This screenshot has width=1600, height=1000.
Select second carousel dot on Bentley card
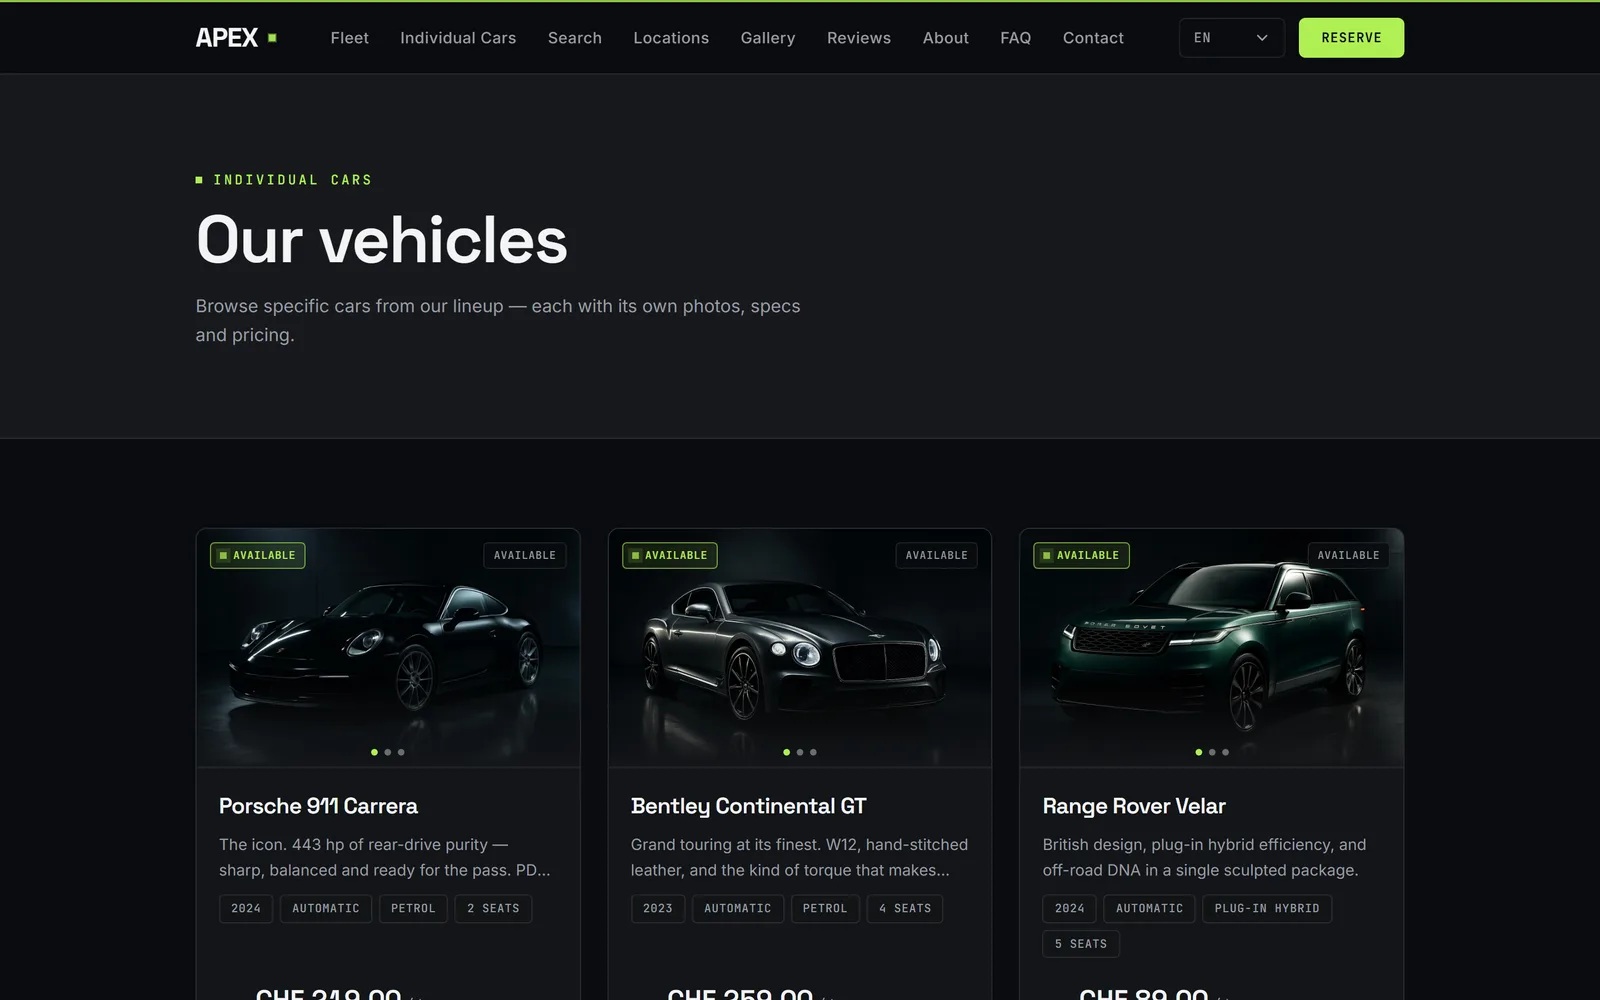coord(800,752)
